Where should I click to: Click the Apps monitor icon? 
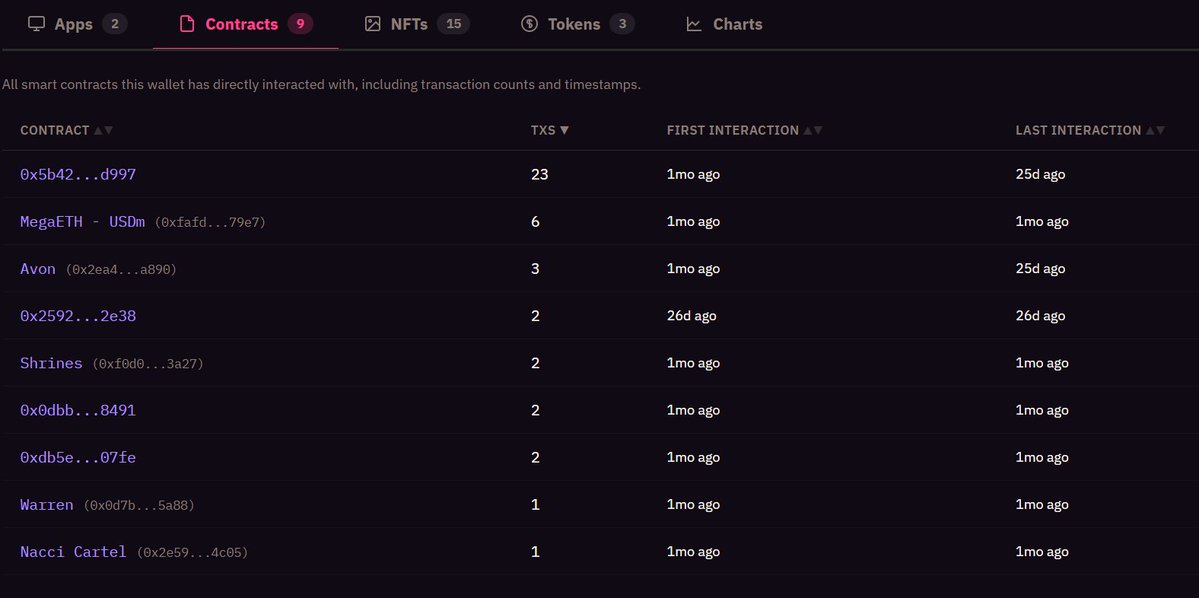(36, 24)
